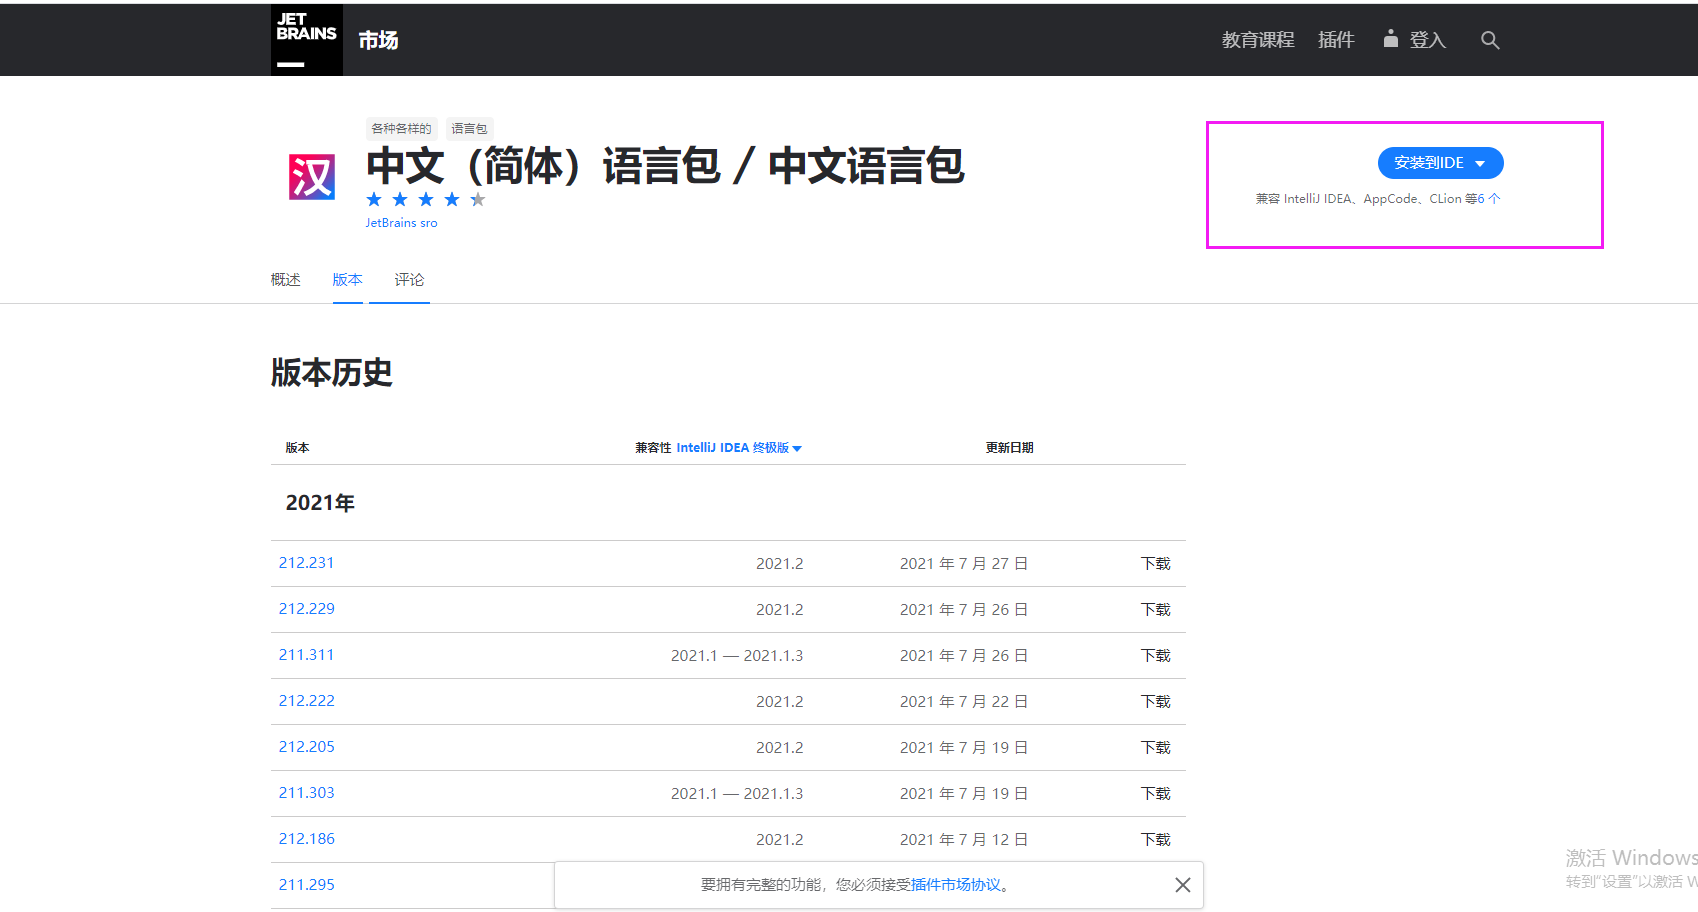Image resolution: width=1698 pixels, height=912 pixels.
Task: Click the 汉 plugin logo icon
Action: point(312,177)
